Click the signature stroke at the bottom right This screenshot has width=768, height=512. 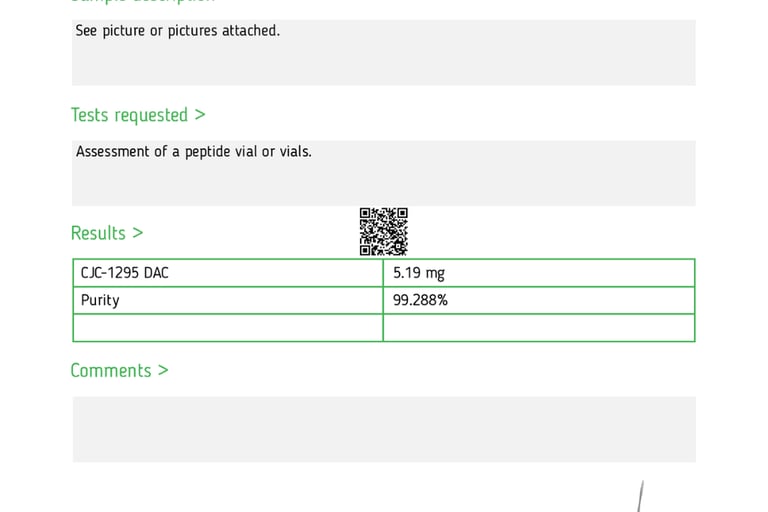click(x=640, y=496)
